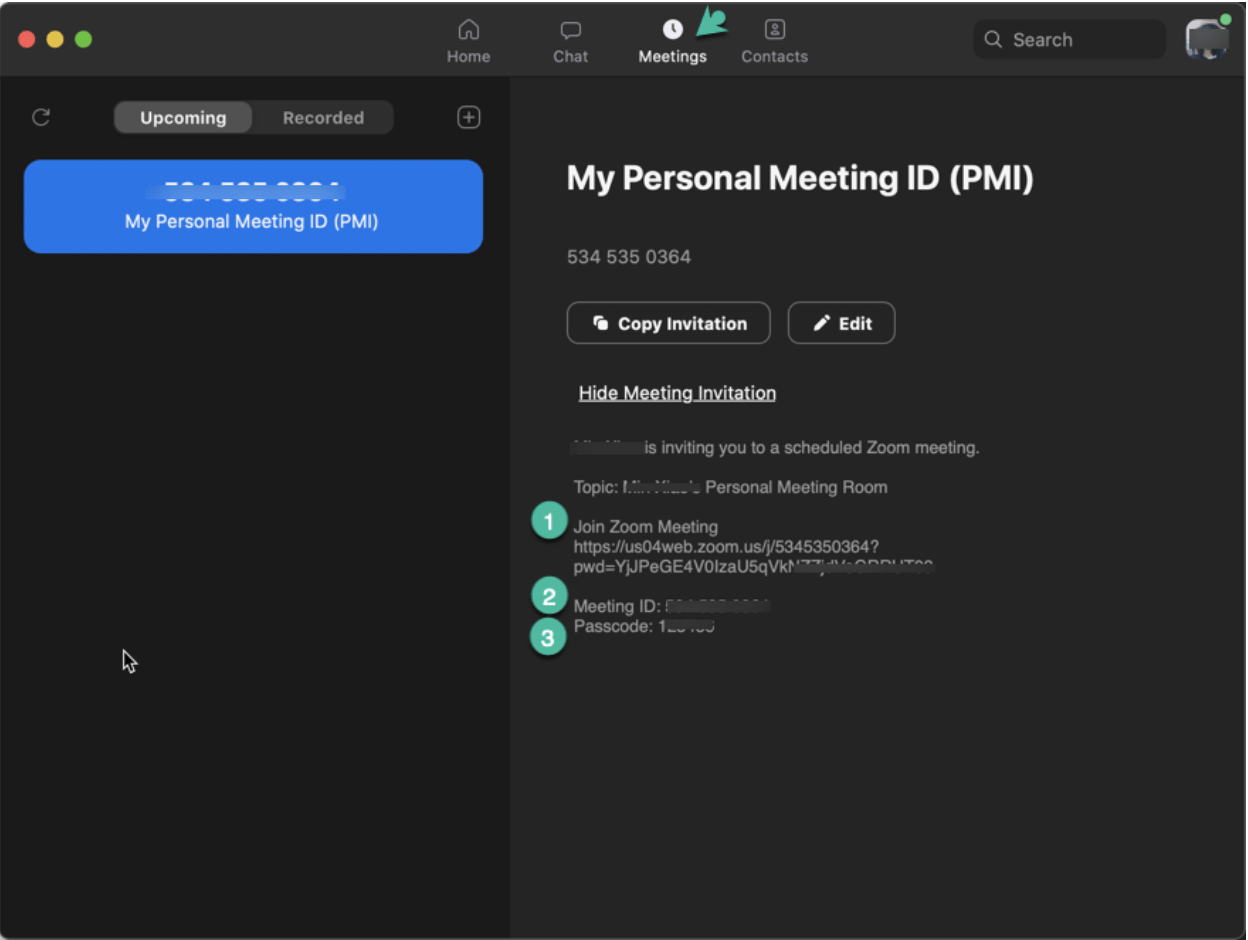Image resolution: width=1248 pixels, height=940 pixels.
Task: Open the Contacts icon
Action: tap(774, 30)
